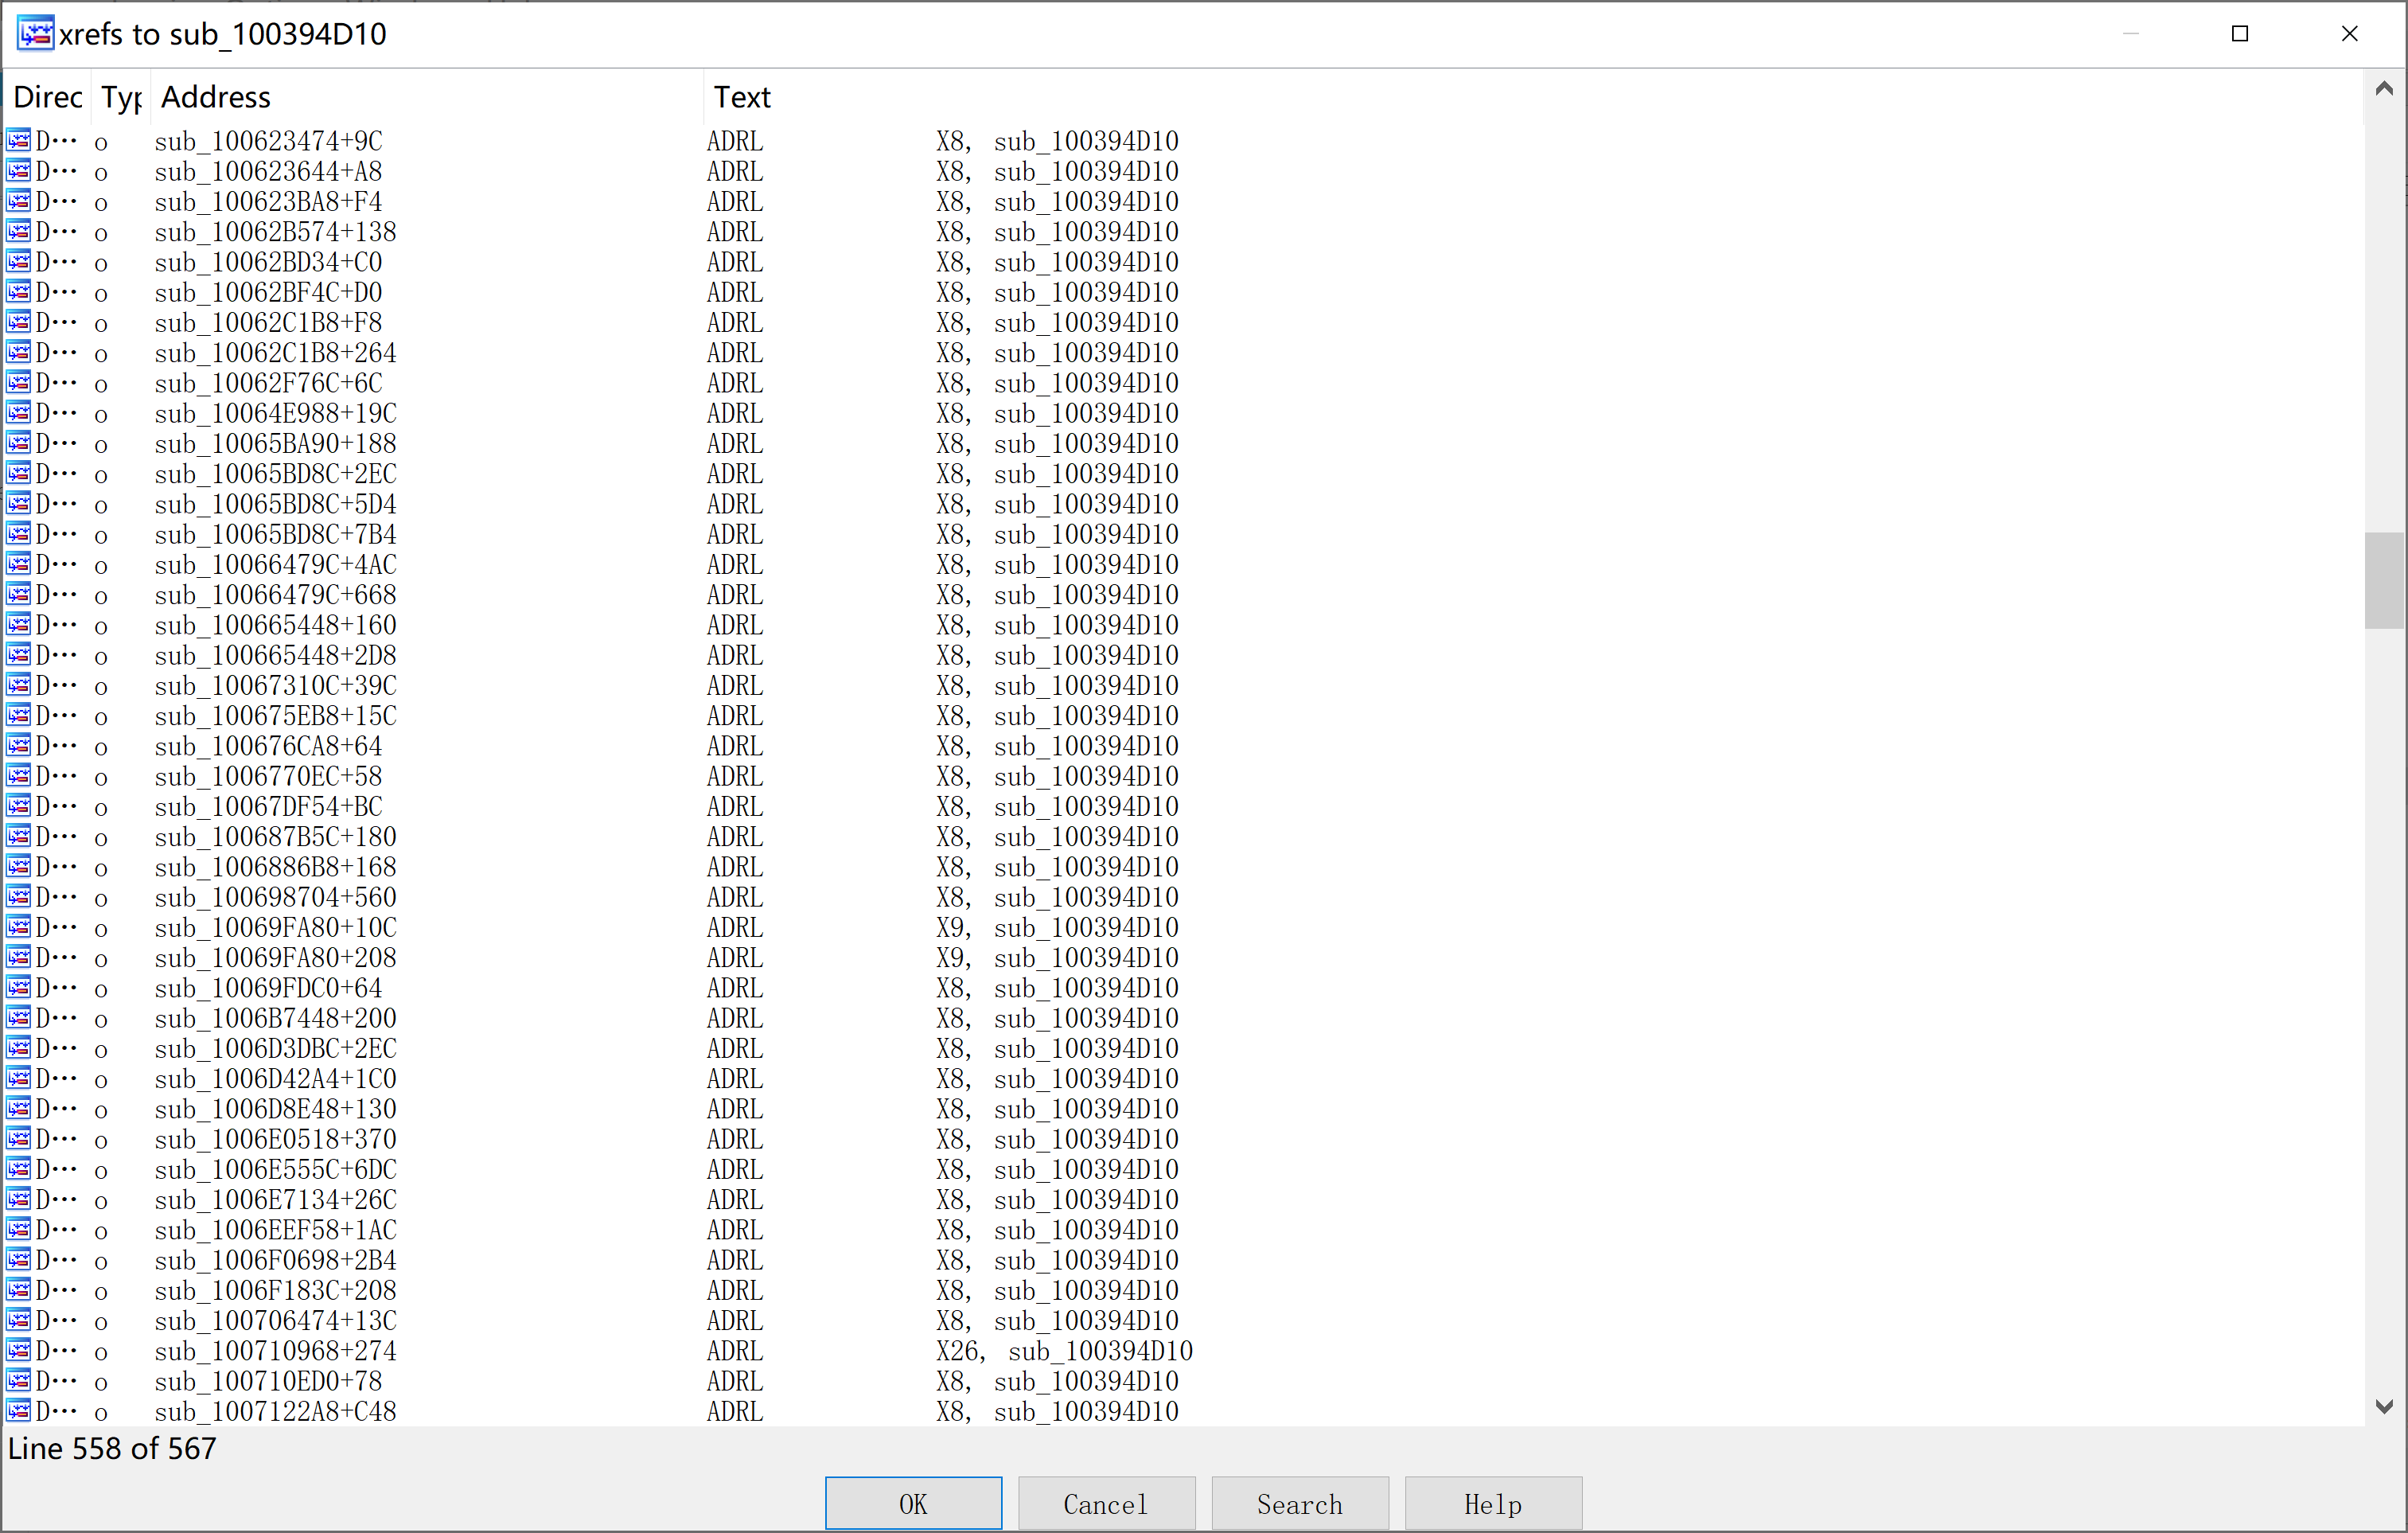Click the row icon for sub_100676CA8+64
Image resolution: width=2408 pixels, height=1533 pixels.
tap(18, 745)
